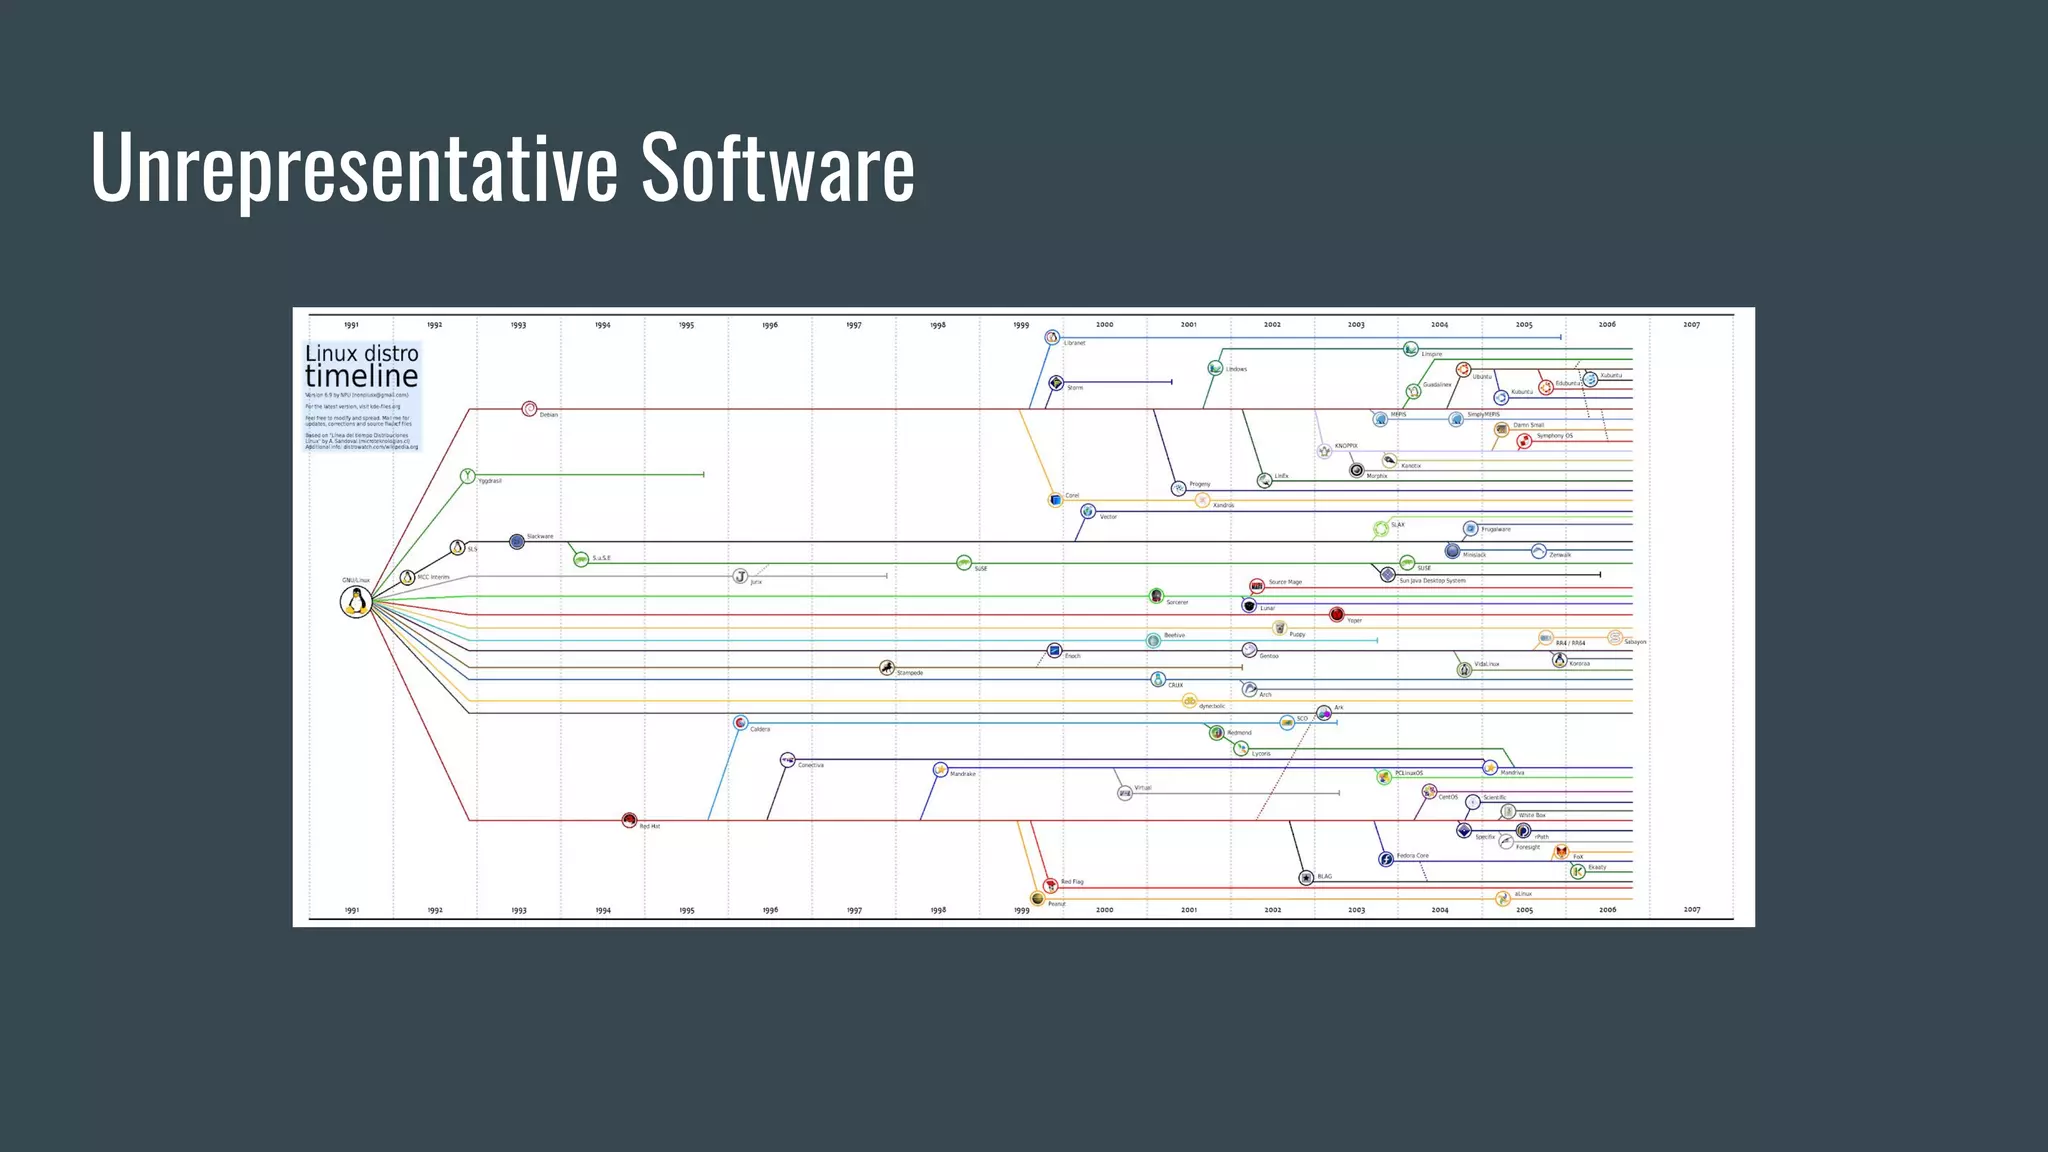Click the Progeny icon
The width and height of the screenshot is (2048, 1152).
tap(1179, 488)
